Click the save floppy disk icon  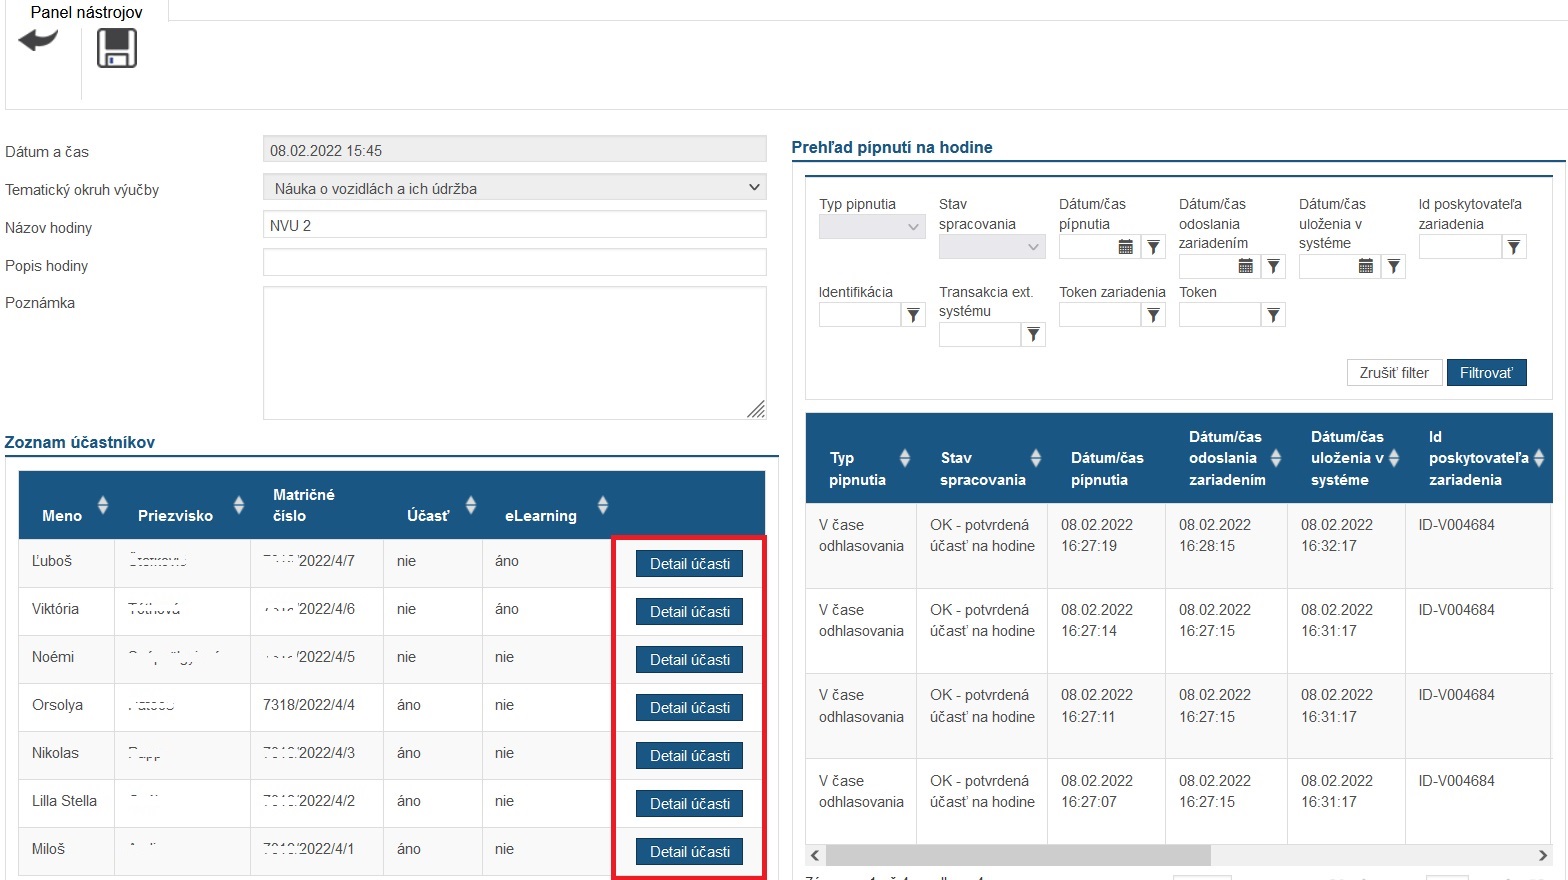[117, 48]
